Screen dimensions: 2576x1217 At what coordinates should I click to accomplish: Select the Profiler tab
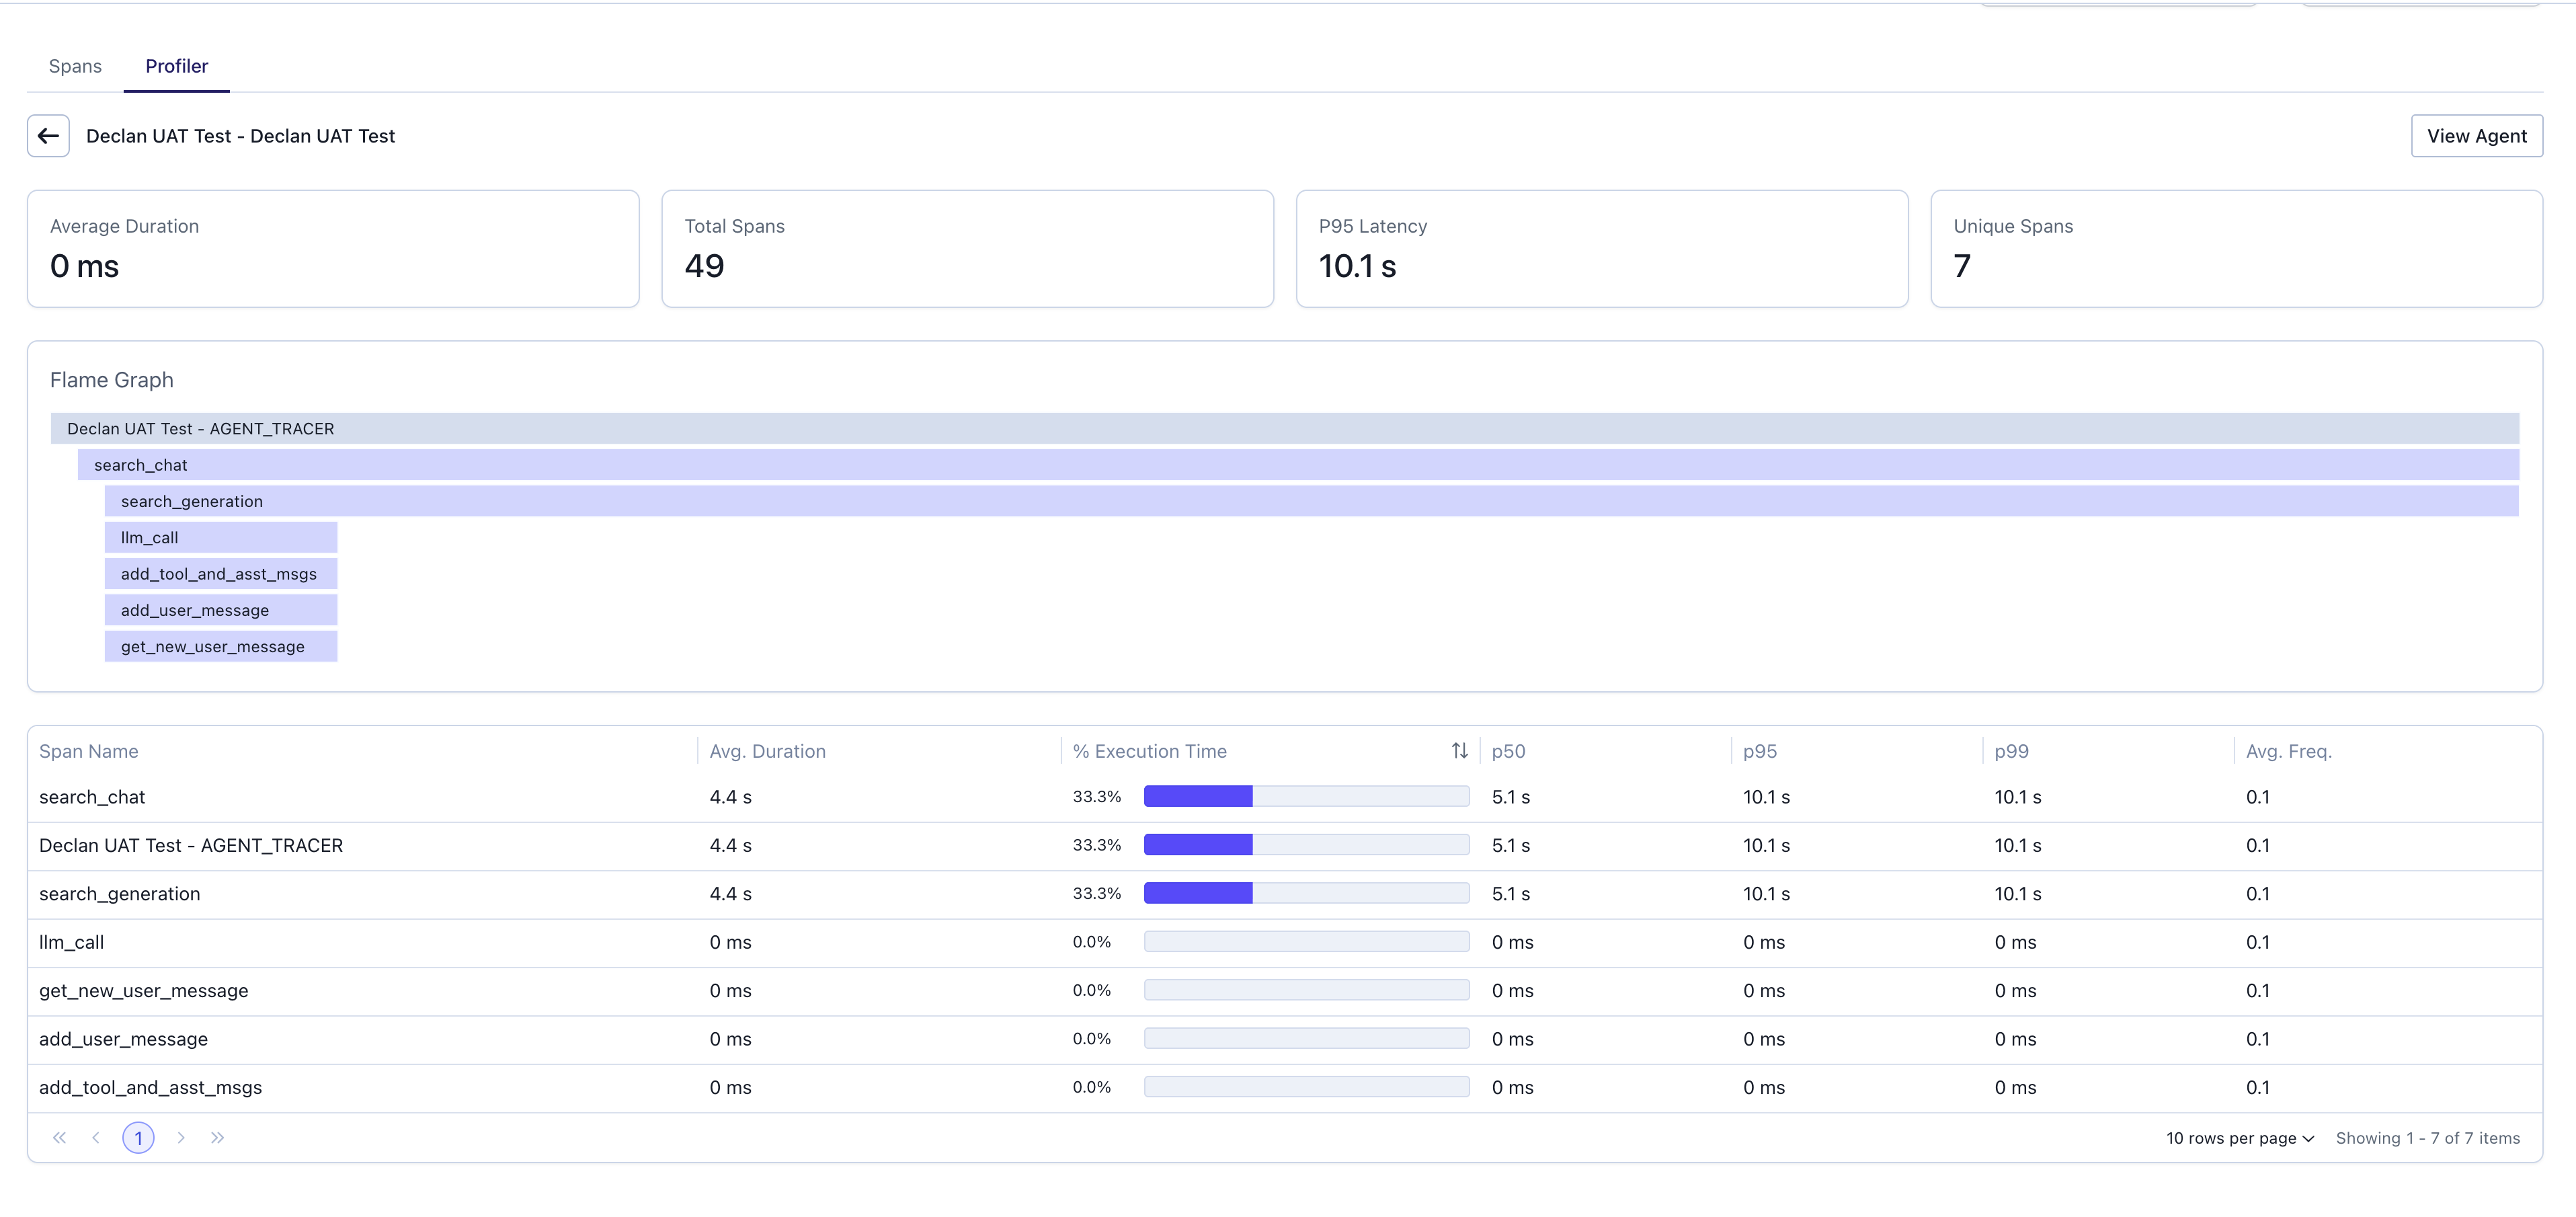176,66
